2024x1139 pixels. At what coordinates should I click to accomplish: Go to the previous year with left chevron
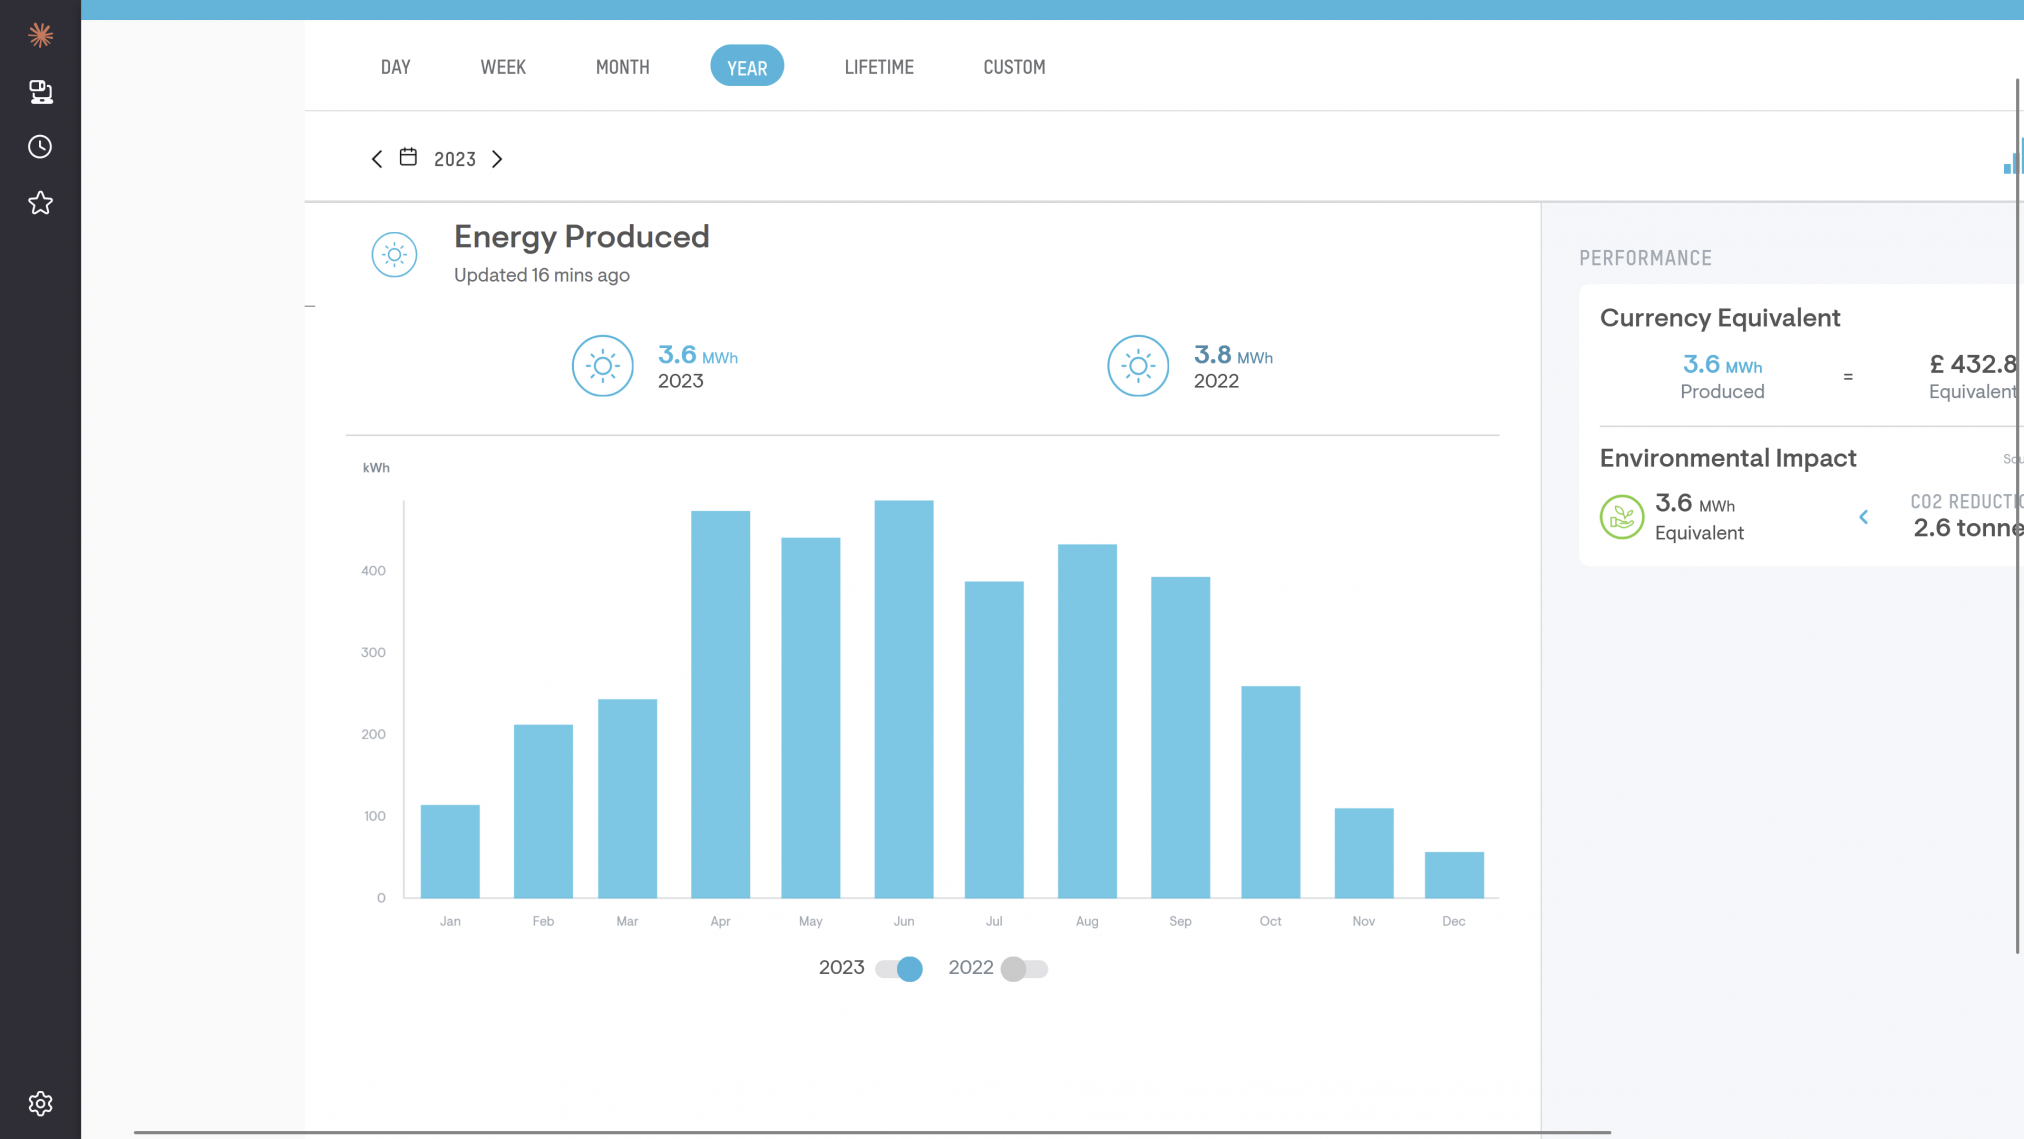pos(376,159)
